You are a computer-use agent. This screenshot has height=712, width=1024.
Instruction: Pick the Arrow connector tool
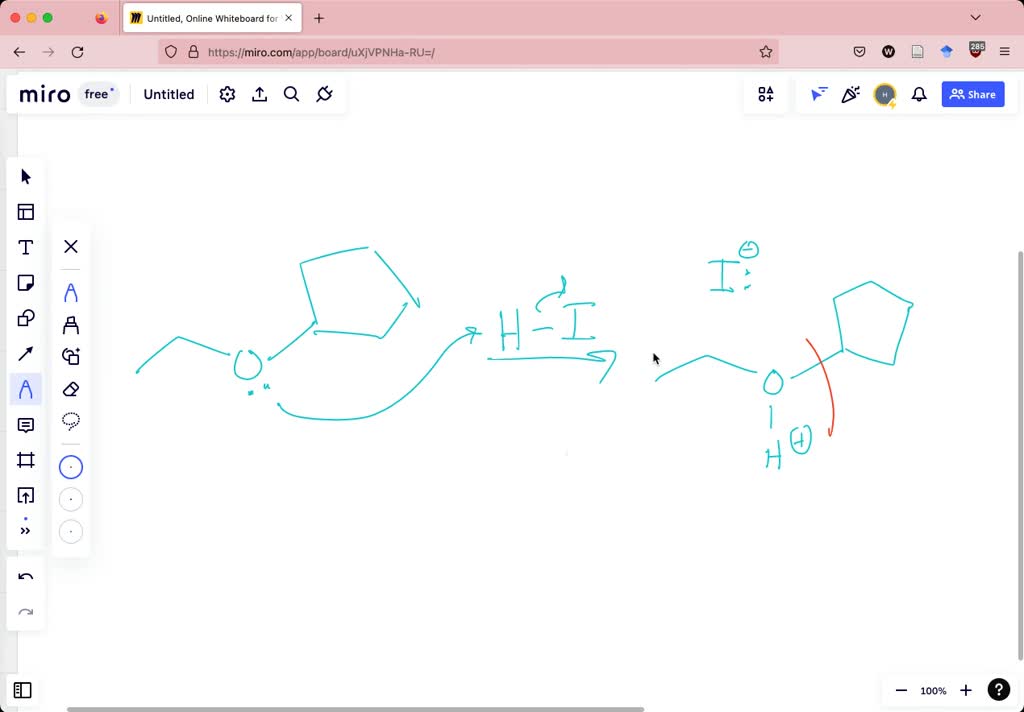25,353
